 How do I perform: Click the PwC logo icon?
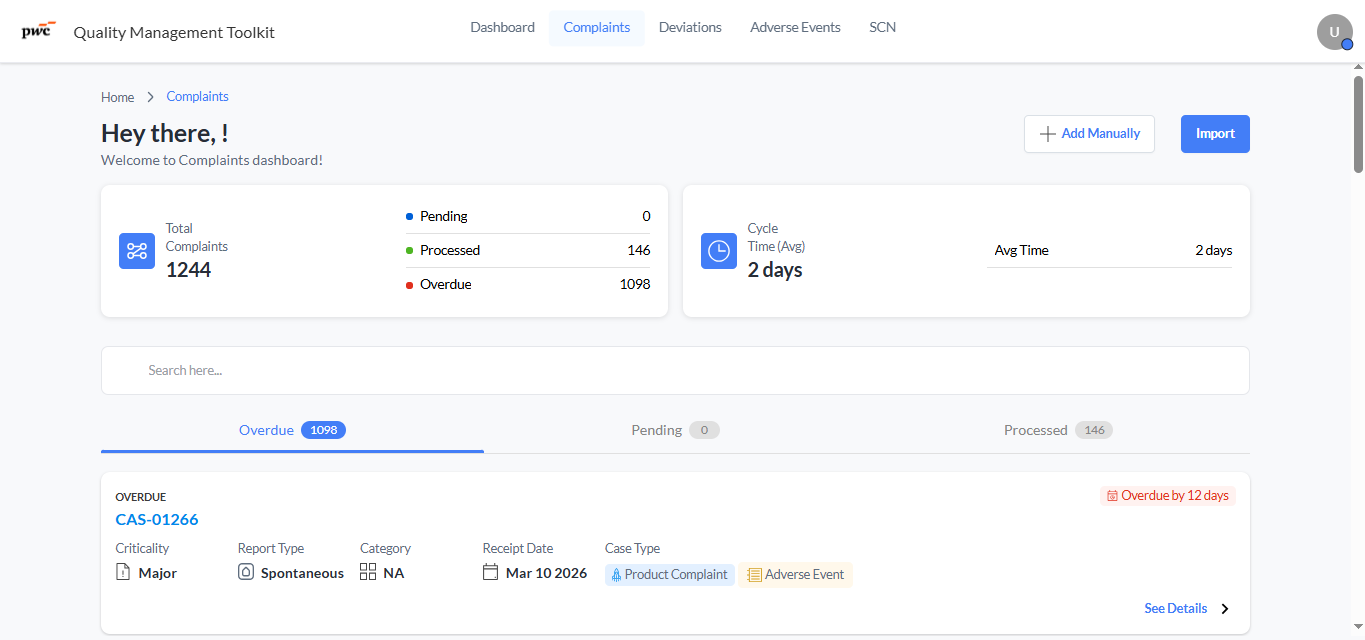[38, 29]
